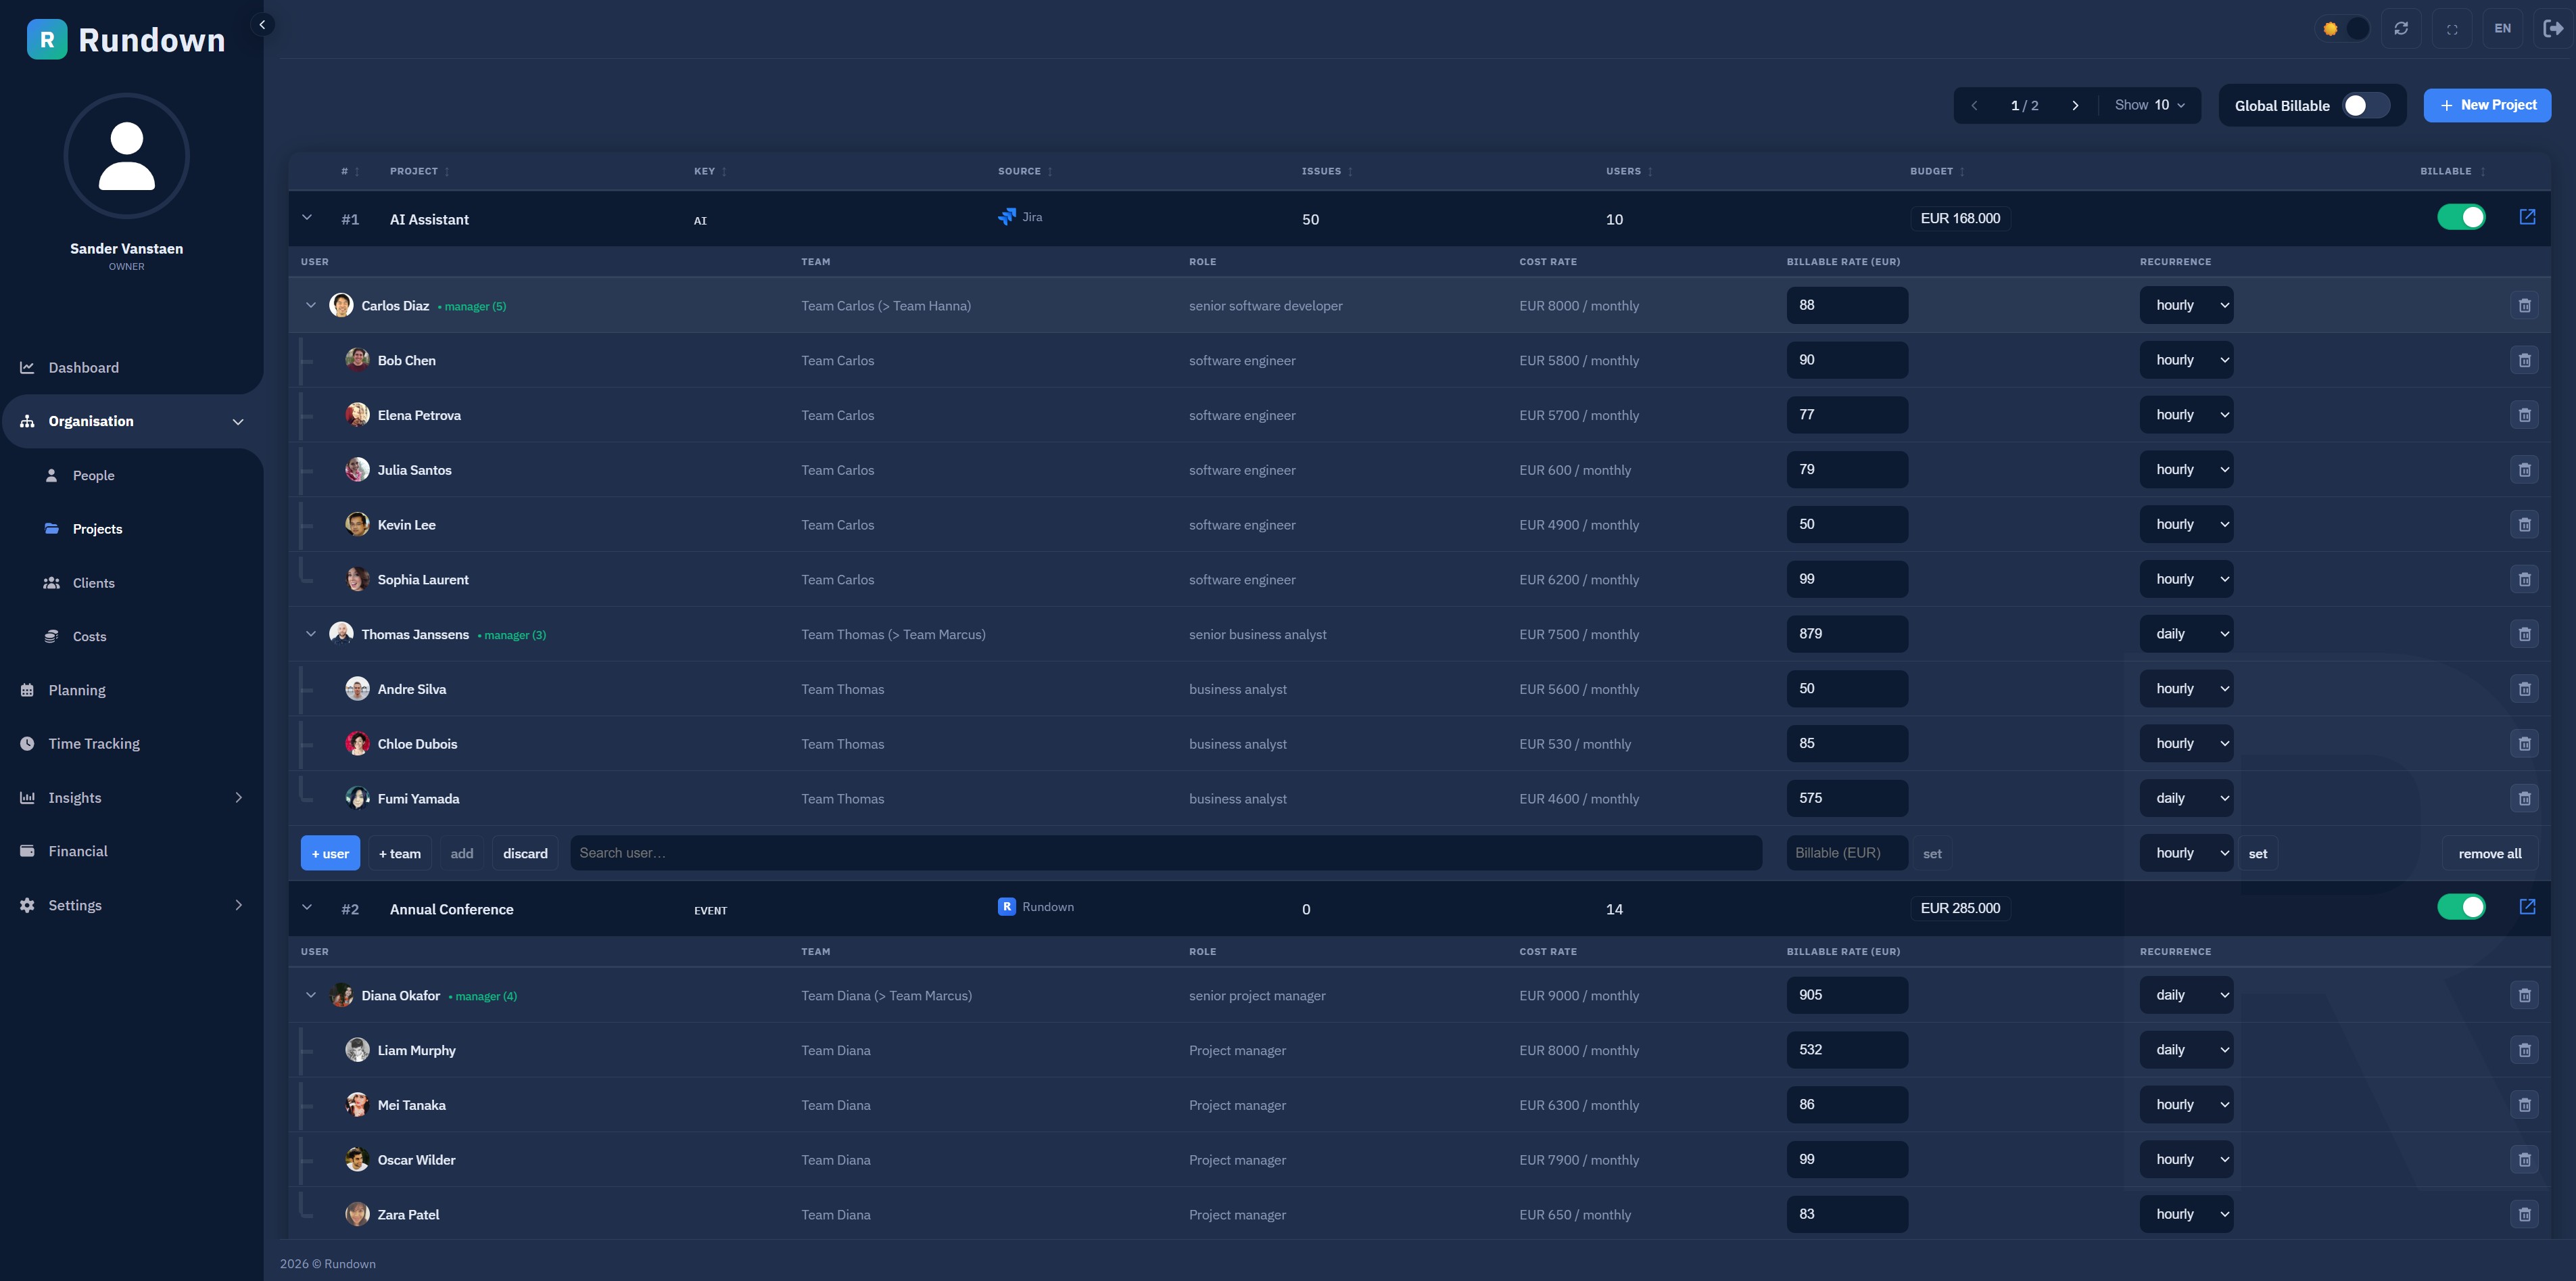Open Clients in the sidebar
Viewport: 2576px width, 1281px height.
pos(93,583)
